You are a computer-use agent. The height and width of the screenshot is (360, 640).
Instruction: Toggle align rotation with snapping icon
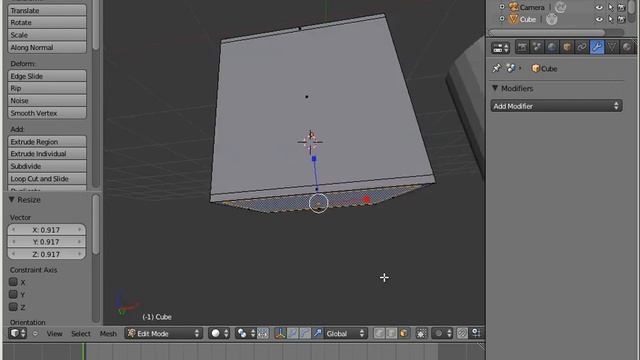476,333
